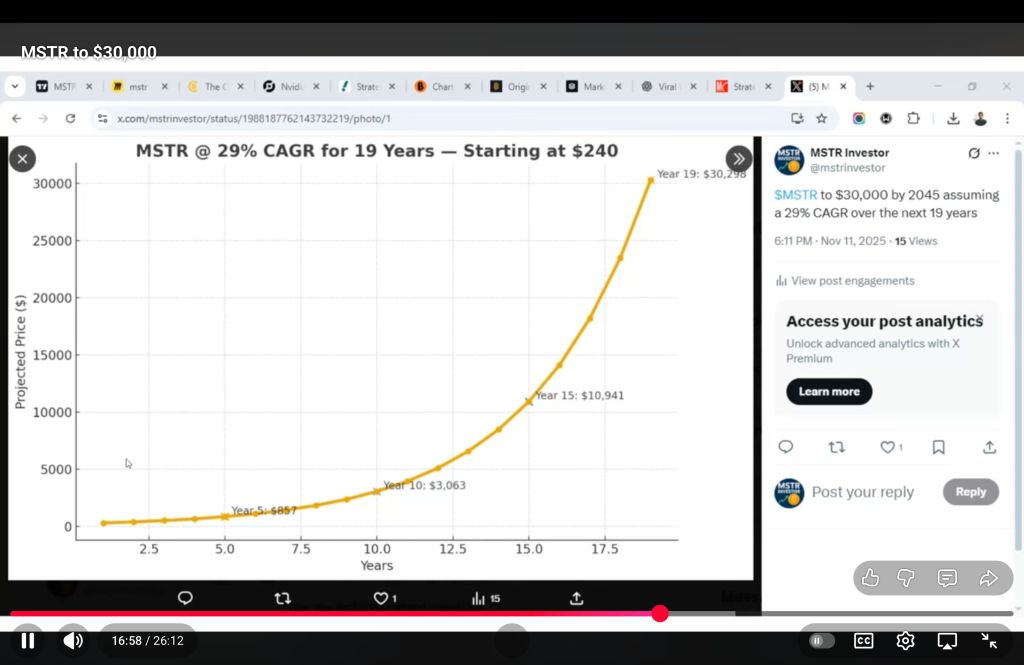Exit full screen mode
1024x665 pixels.
[989, 641]
